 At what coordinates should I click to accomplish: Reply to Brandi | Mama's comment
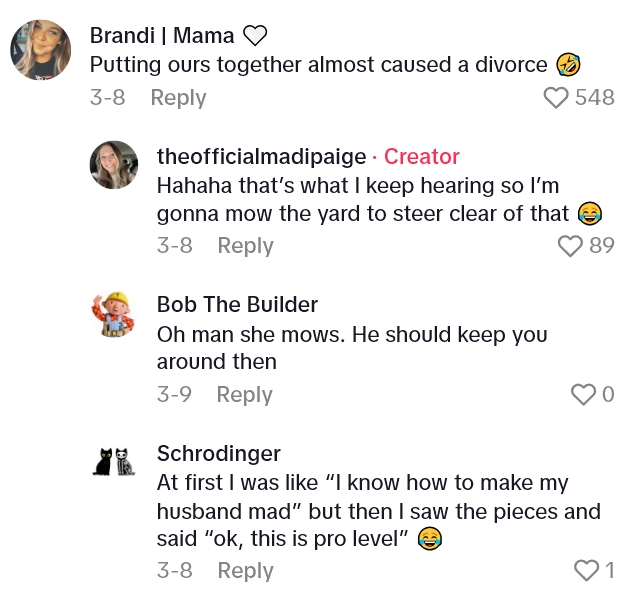(178, 98)
